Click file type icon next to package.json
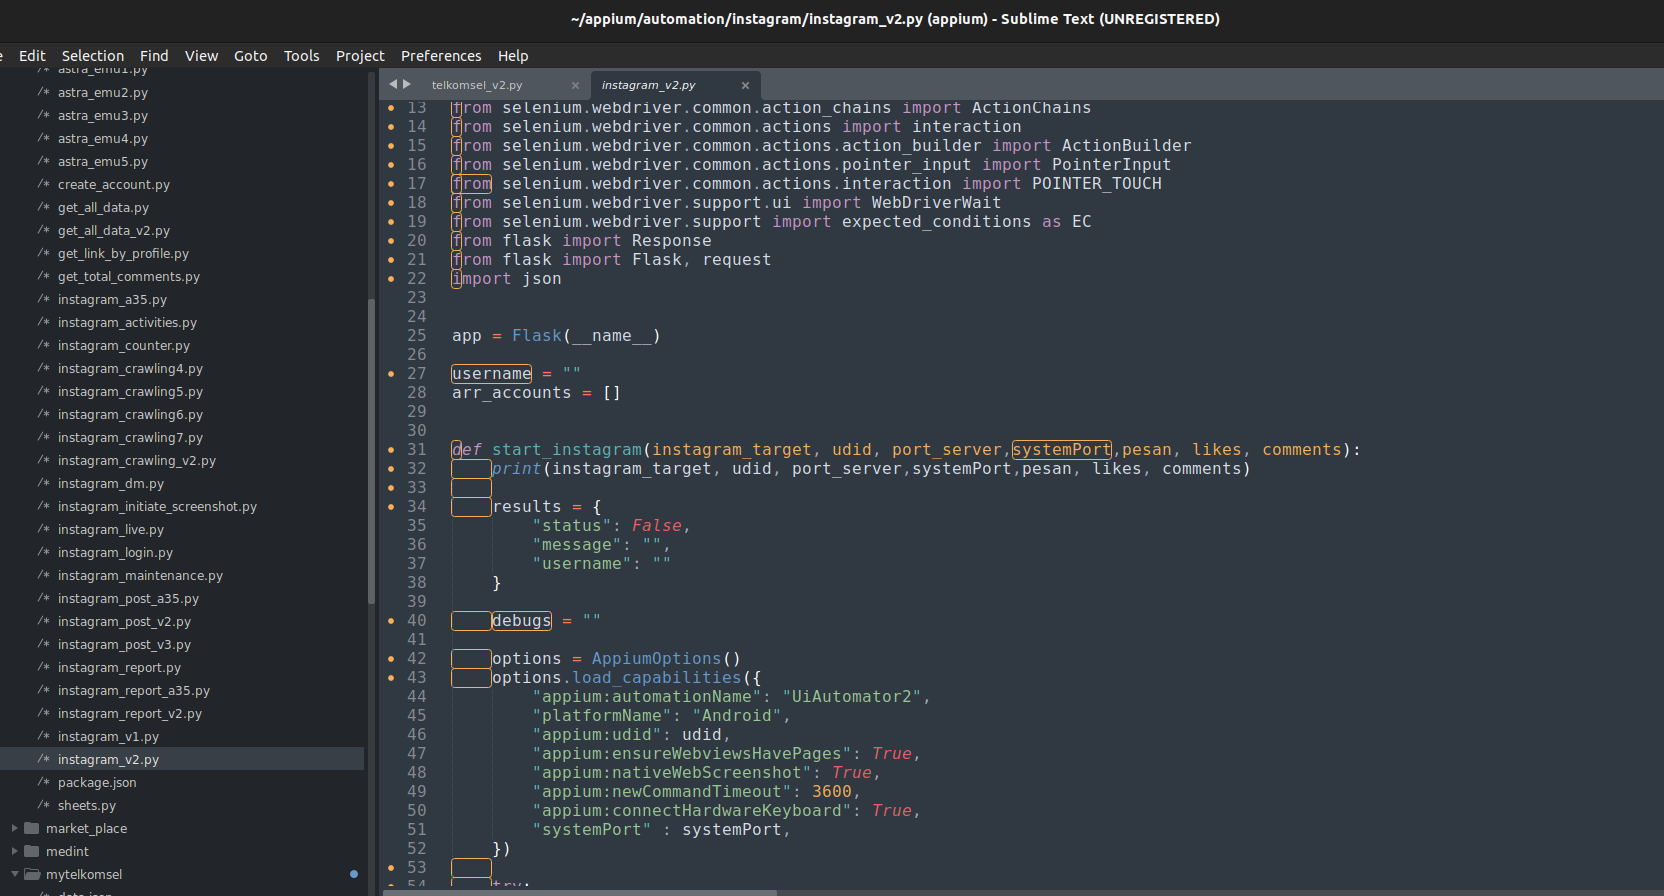The height and width of the screenshot is (896, 1664). pos(43,782)
